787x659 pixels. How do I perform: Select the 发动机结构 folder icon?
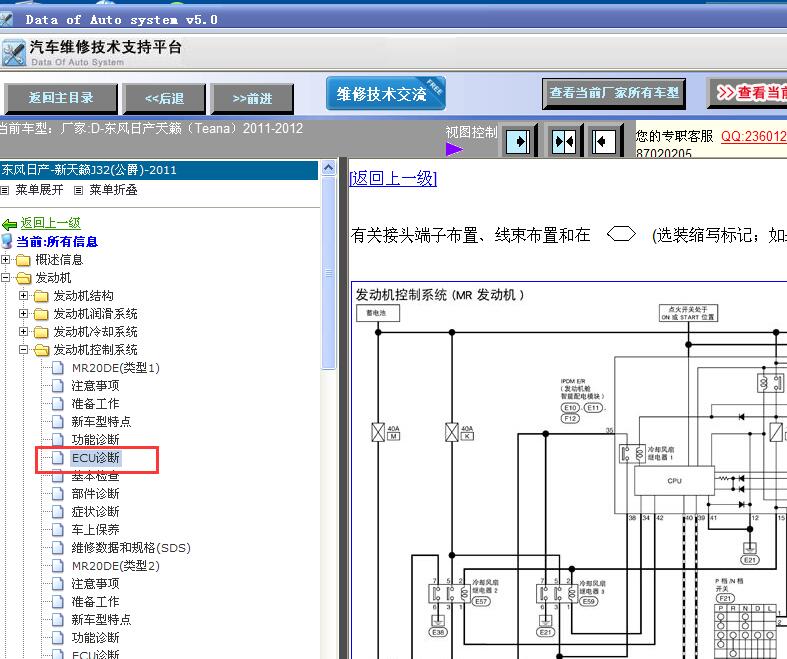pos(41,296)
